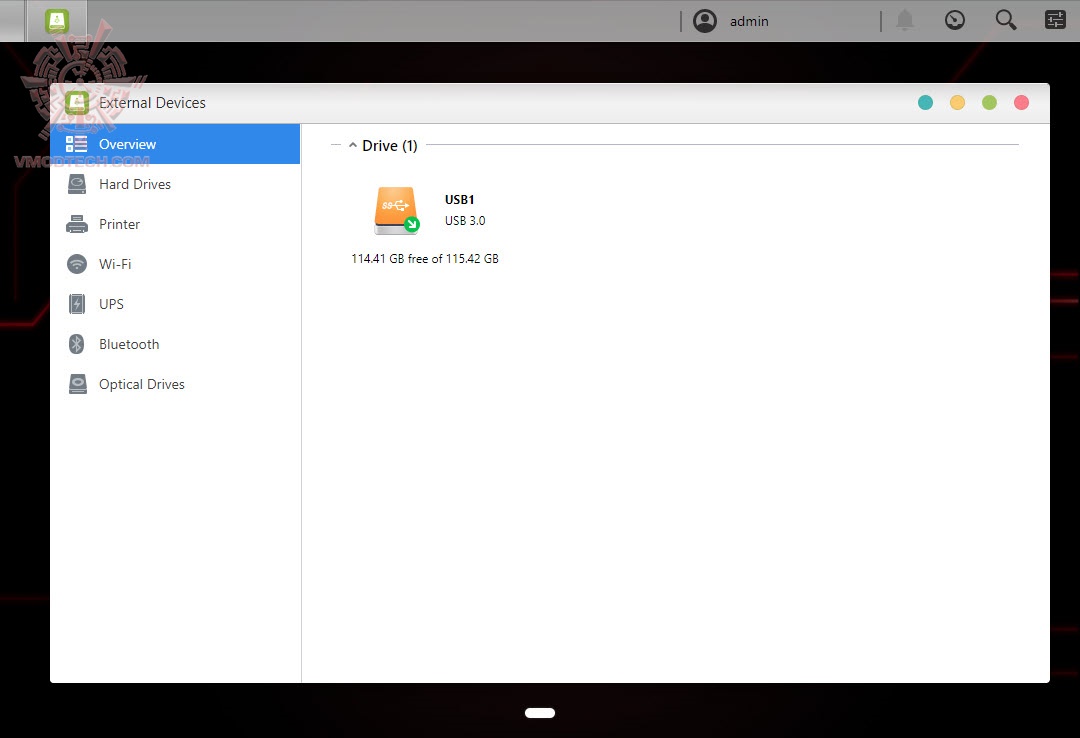The width and height of the screenshot is (1080, 738).
Task: Open the Printer section
Action: pos(175,224)
